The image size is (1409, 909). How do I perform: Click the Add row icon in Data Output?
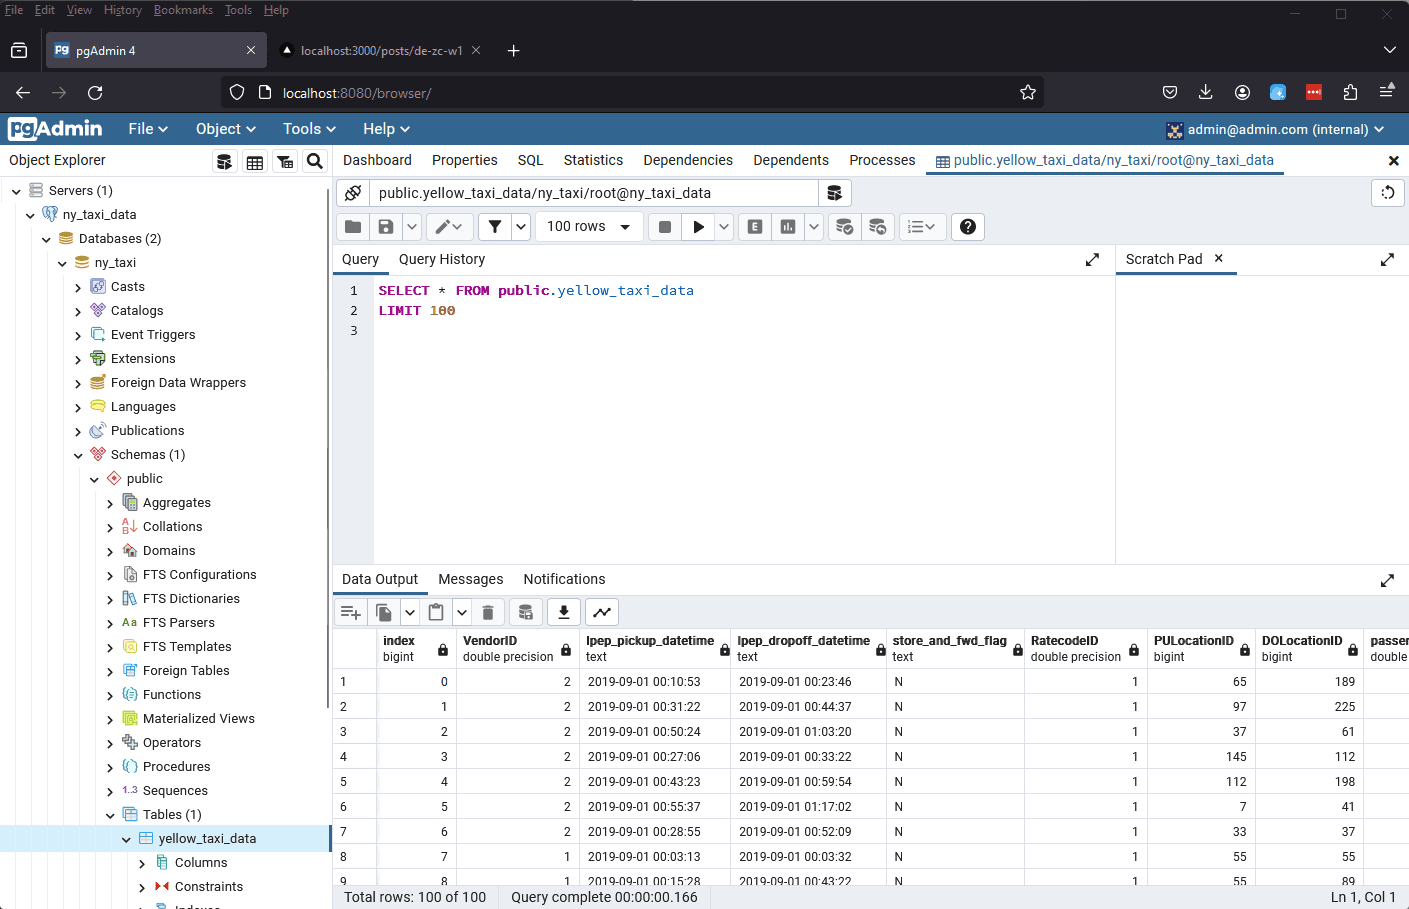(351, 612)
